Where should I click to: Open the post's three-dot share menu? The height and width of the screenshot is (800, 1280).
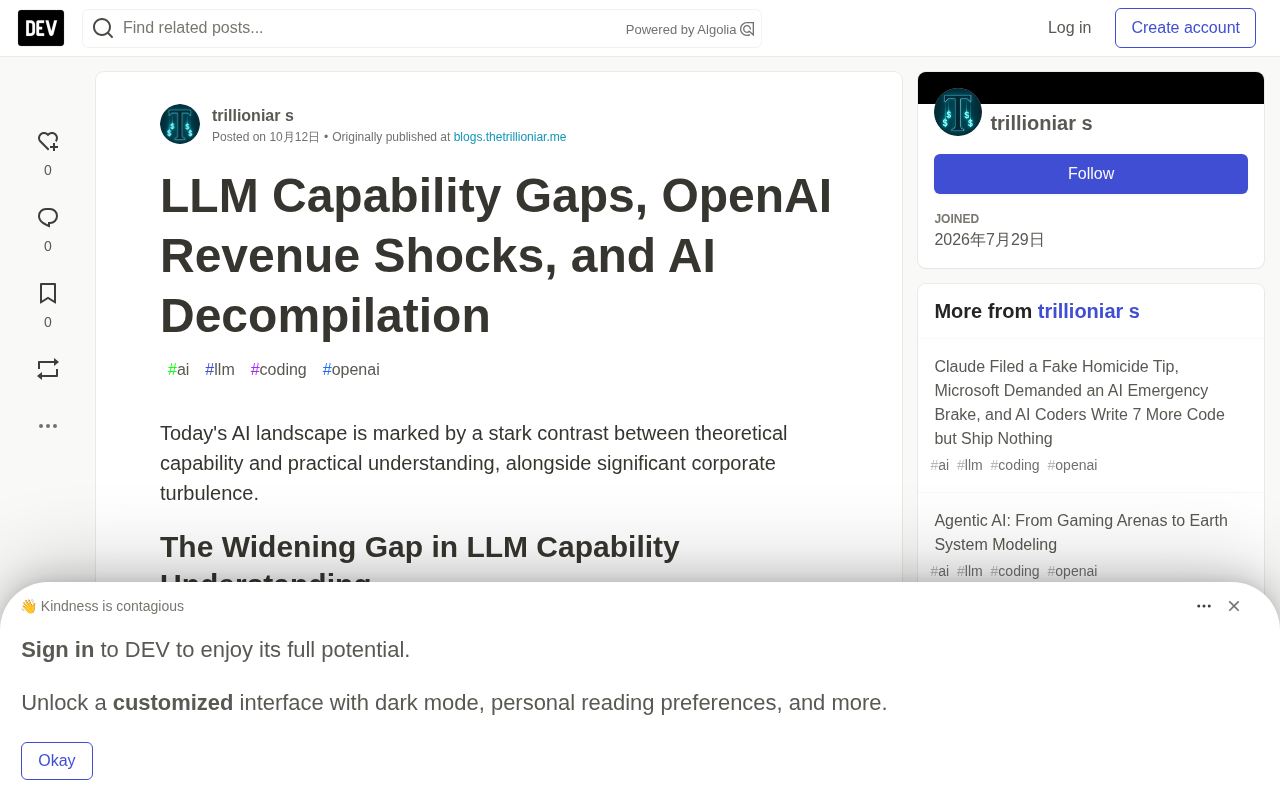(48, 426)
